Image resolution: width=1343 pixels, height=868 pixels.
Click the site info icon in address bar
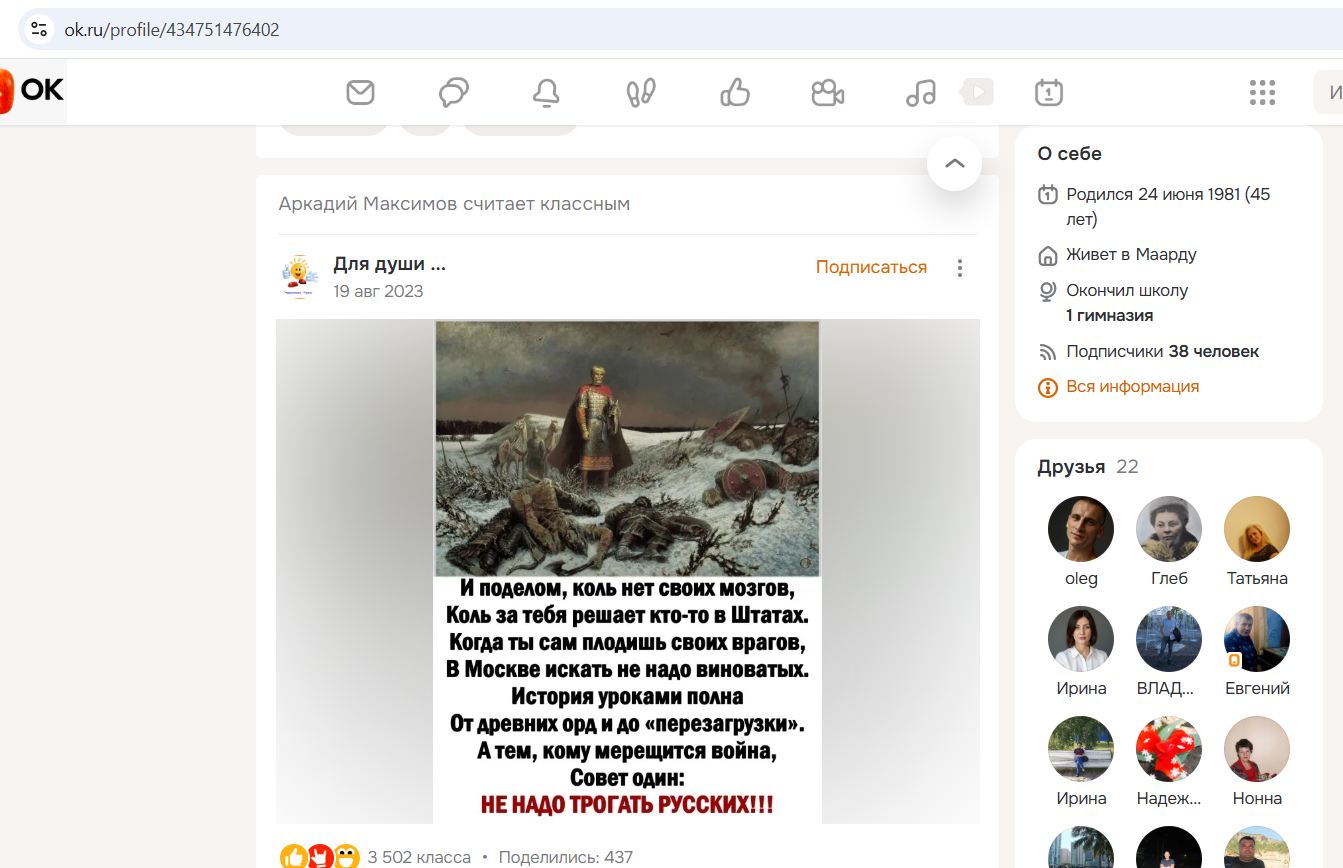pyautogui.click(x=39, y=29)
